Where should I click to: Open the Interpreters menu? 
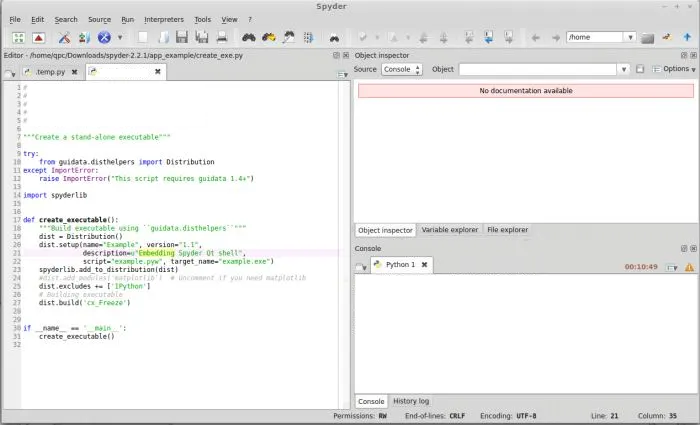point(164,20)
